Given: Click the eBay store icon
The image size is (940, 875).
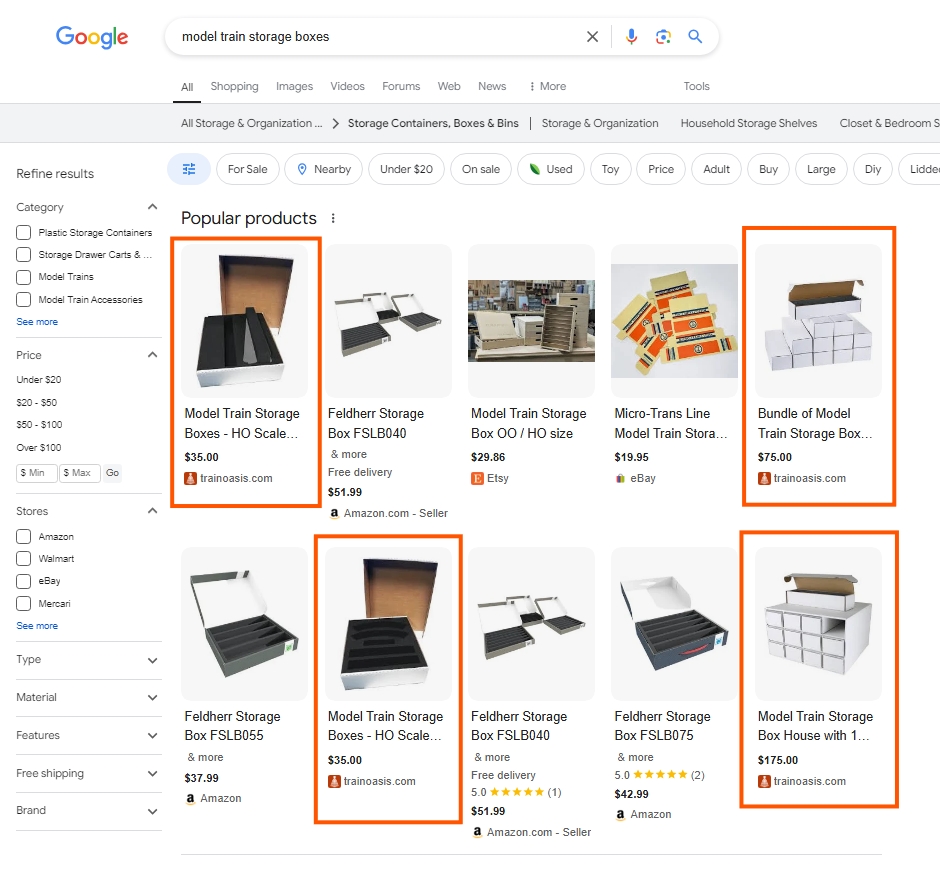Looking at the screenshot, I should click(x=620, y=478).
